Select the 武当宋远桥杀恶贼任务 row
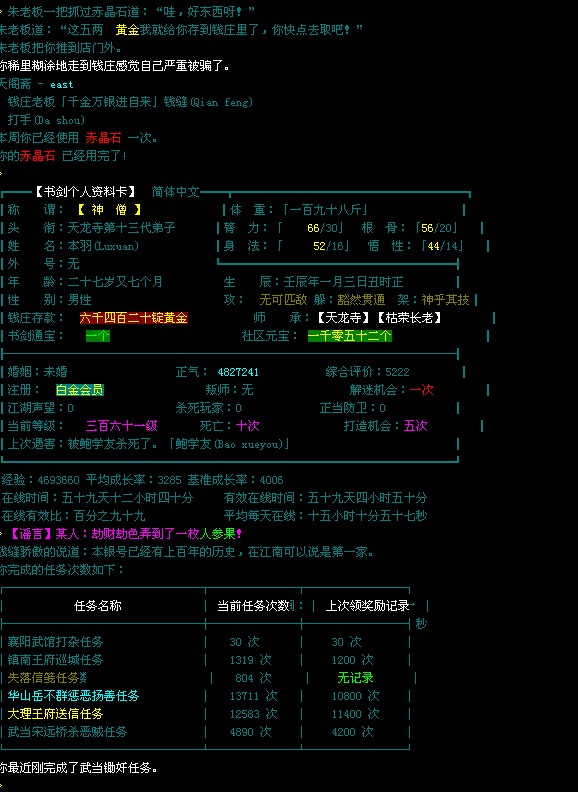578x792 pixels. point(205,732)
